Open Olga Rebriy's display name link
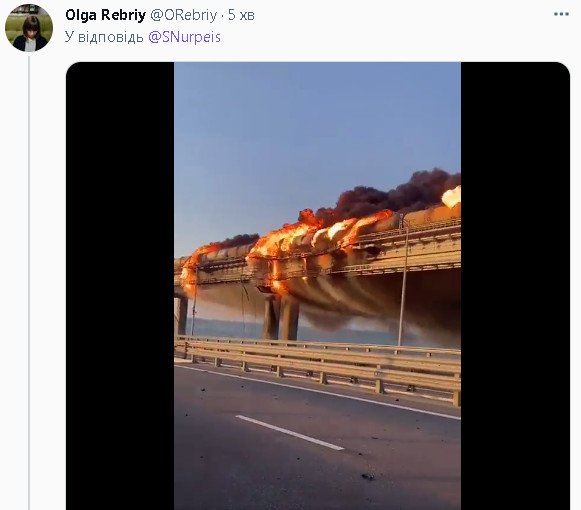581x510 pixels. [x=105, y=15]
